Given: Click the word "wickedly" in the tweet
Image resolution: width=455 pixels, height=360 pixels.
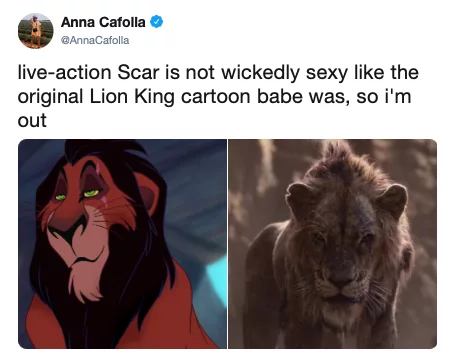Looking at the screenshot, I should pyautogui.click(x=260, y=73).
